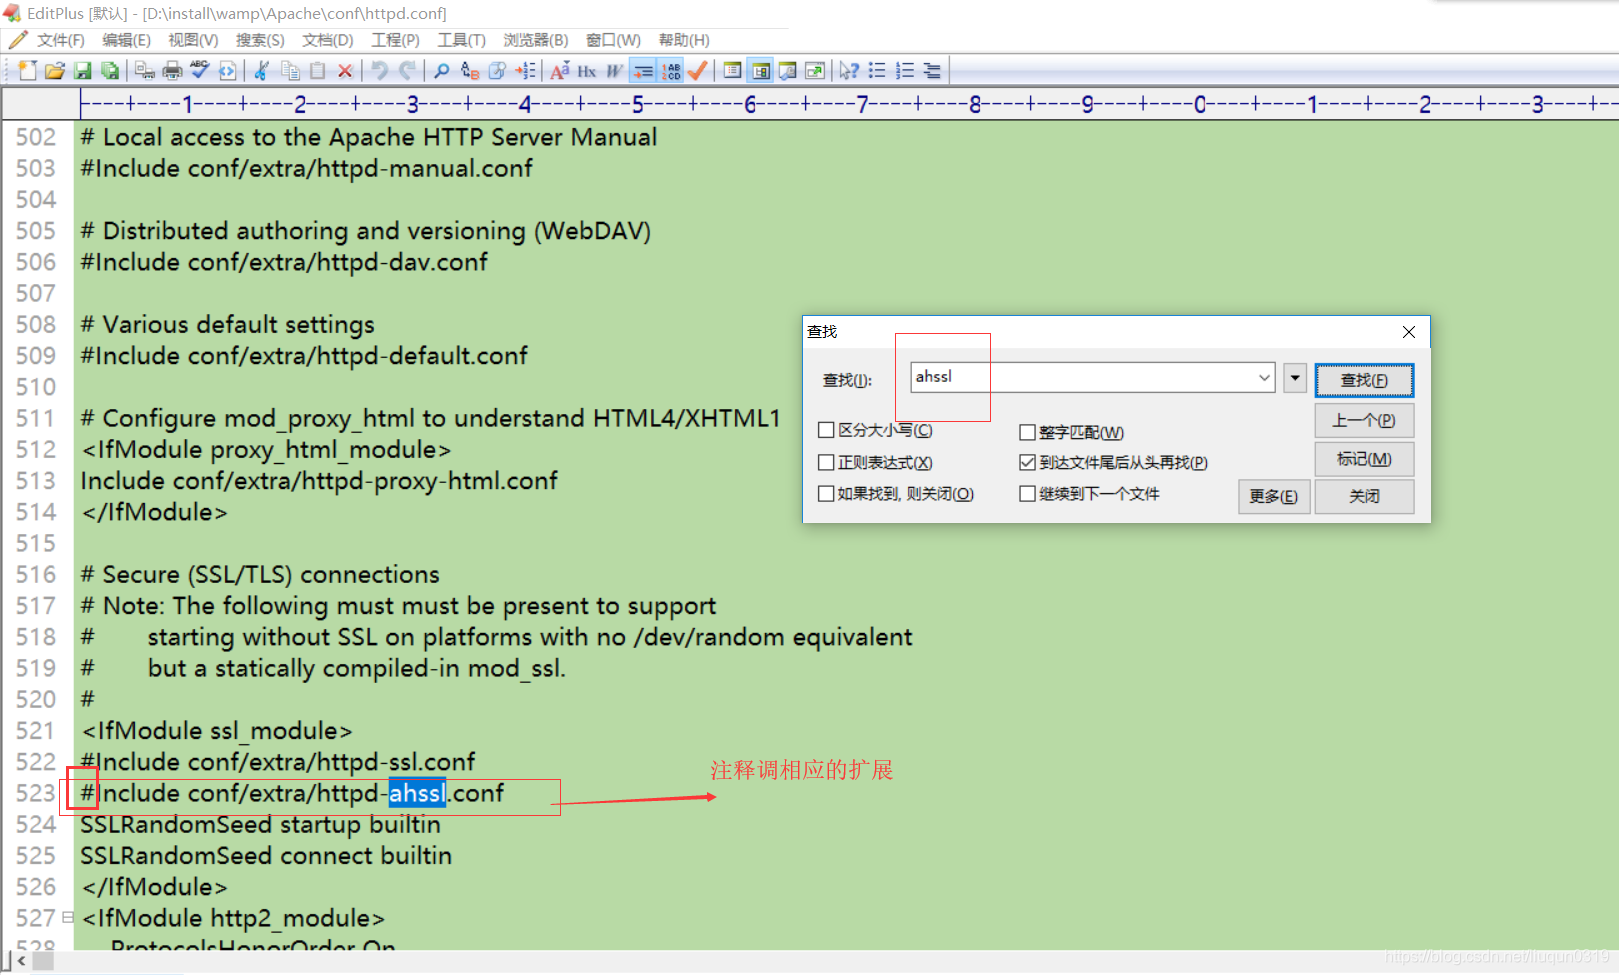Viewport: 1619px width, 975px height.
Task: Click the Find magnifier icon
Action: [x=441, y=70]
